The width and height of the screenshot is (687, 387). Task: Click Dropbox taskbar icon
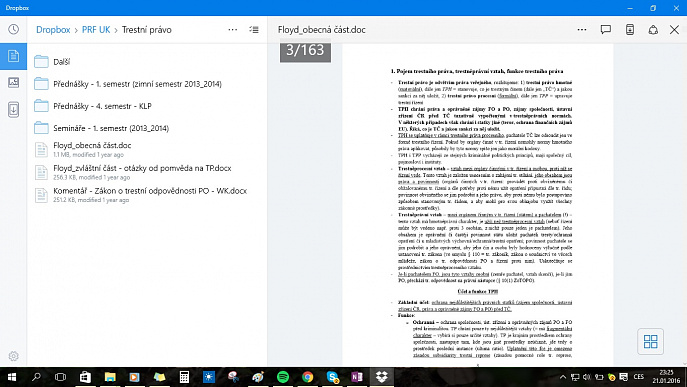pyautogui.click(x=382, y=377)
